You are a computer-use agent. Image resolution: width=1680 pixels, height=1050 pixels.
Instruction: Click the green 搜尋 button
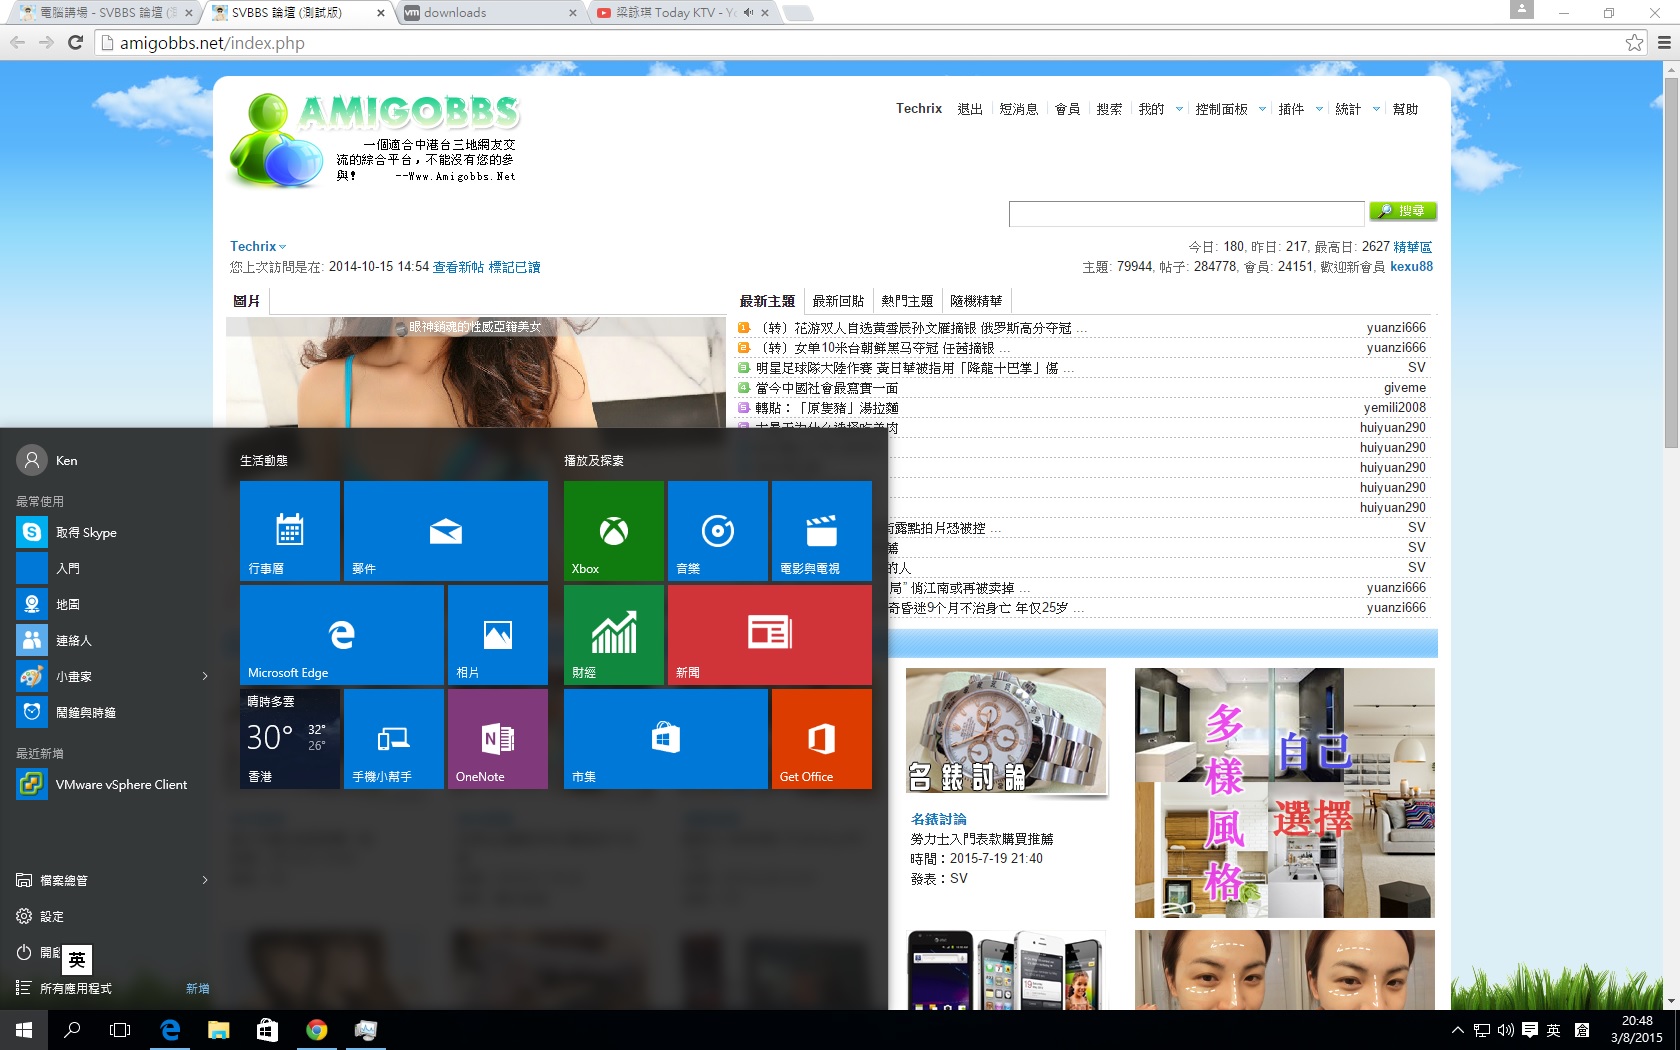pos(1403,211)
